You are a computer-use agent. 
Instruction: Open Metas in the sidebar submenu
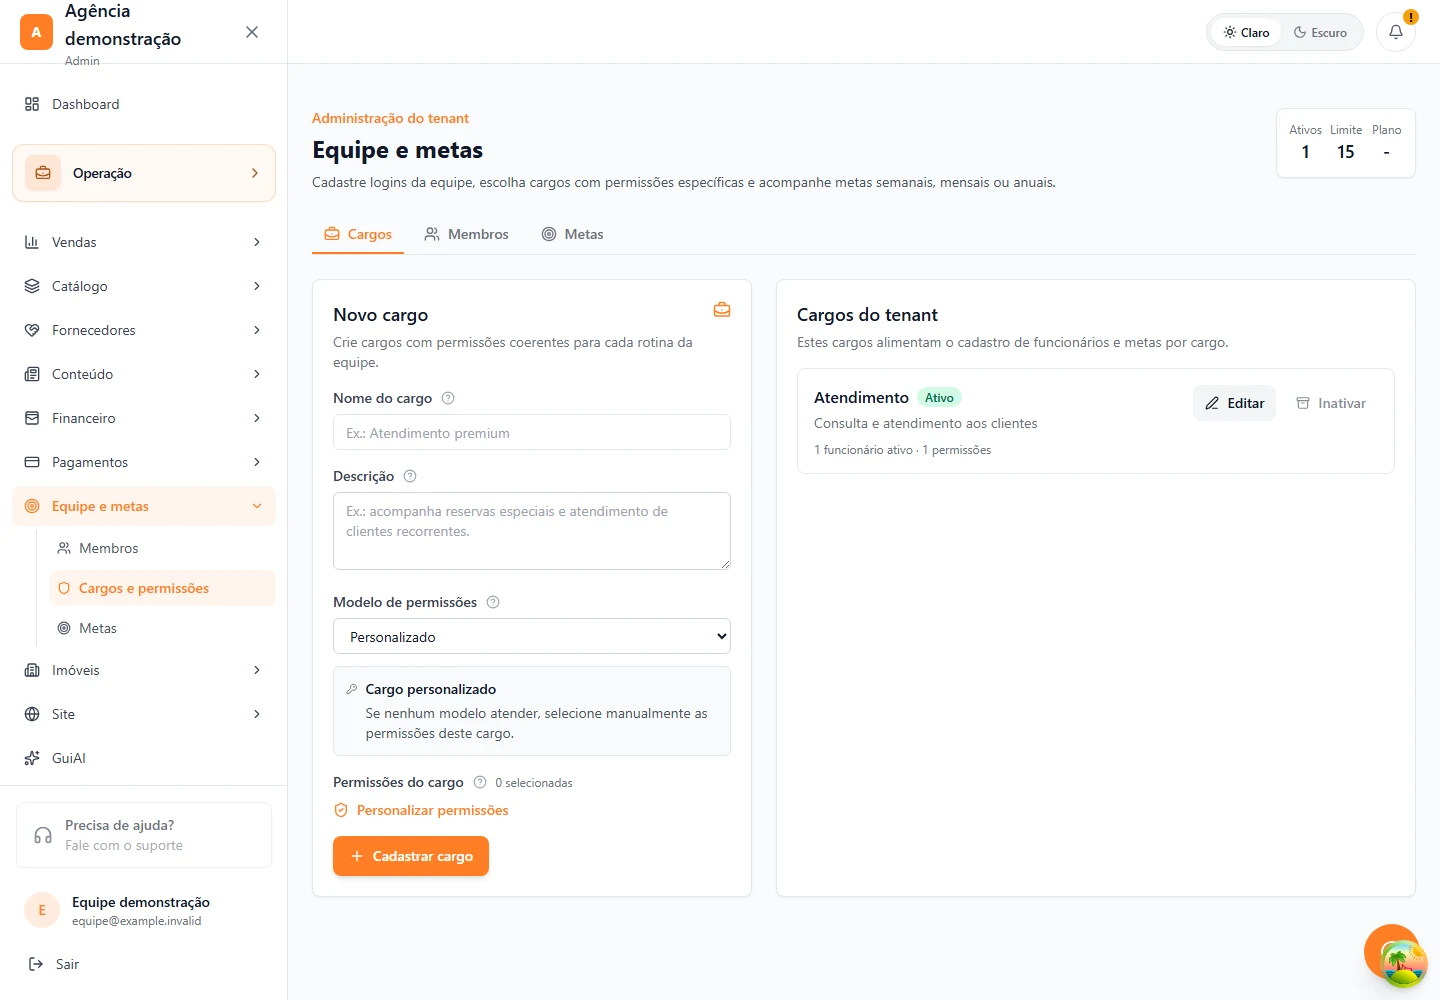tap(162, 628)
